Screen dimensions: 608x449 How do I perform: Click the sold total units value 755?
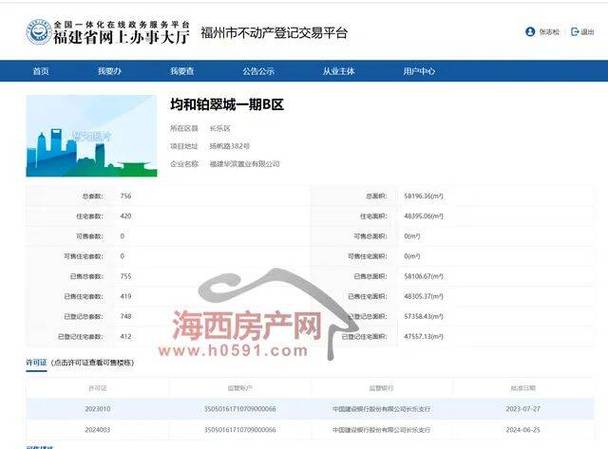tap(126, 276)
